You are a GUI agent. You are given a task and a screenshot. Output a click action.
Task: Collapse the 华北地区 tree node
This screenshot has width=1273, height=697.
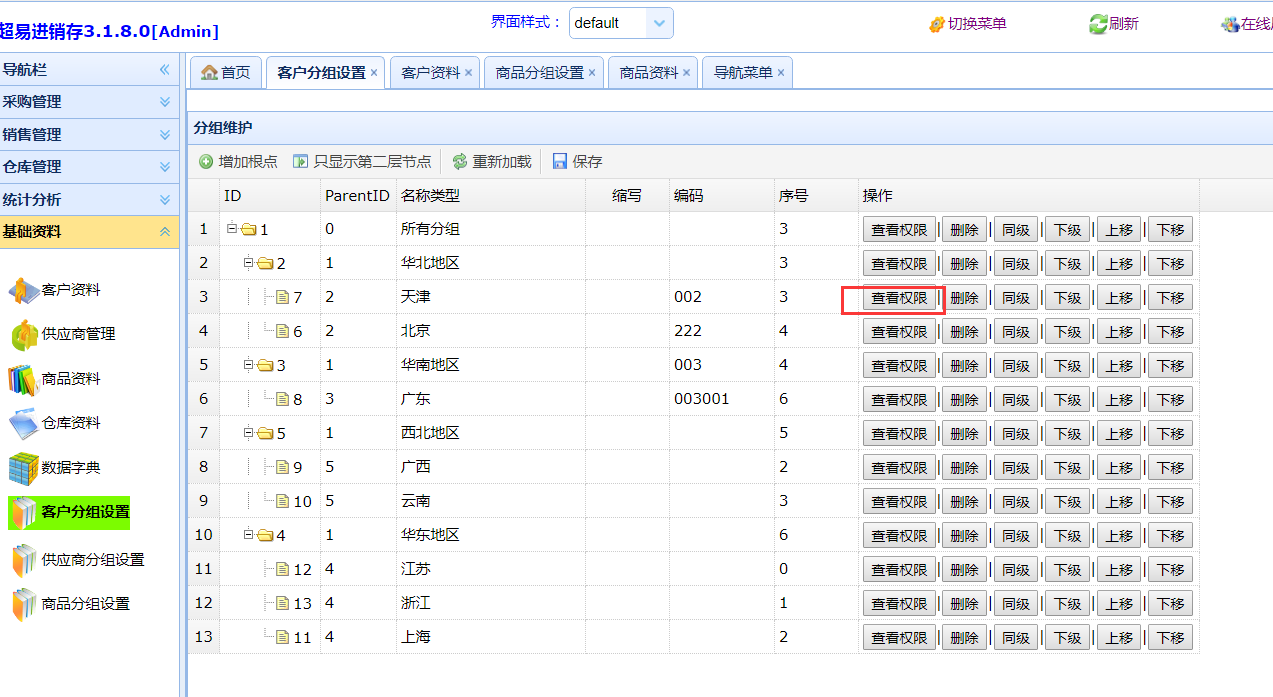[x=249, y=263]
